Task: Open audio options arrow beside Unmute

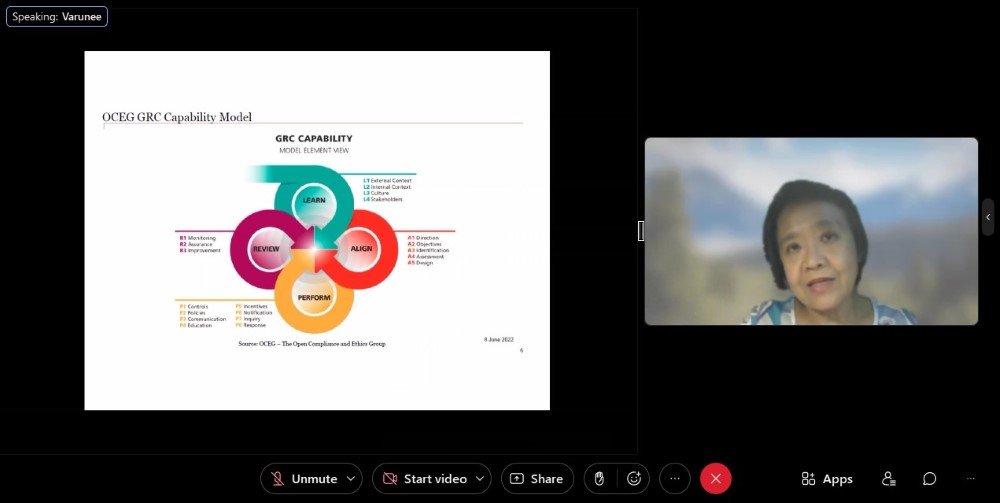Action: pos(351,479)
